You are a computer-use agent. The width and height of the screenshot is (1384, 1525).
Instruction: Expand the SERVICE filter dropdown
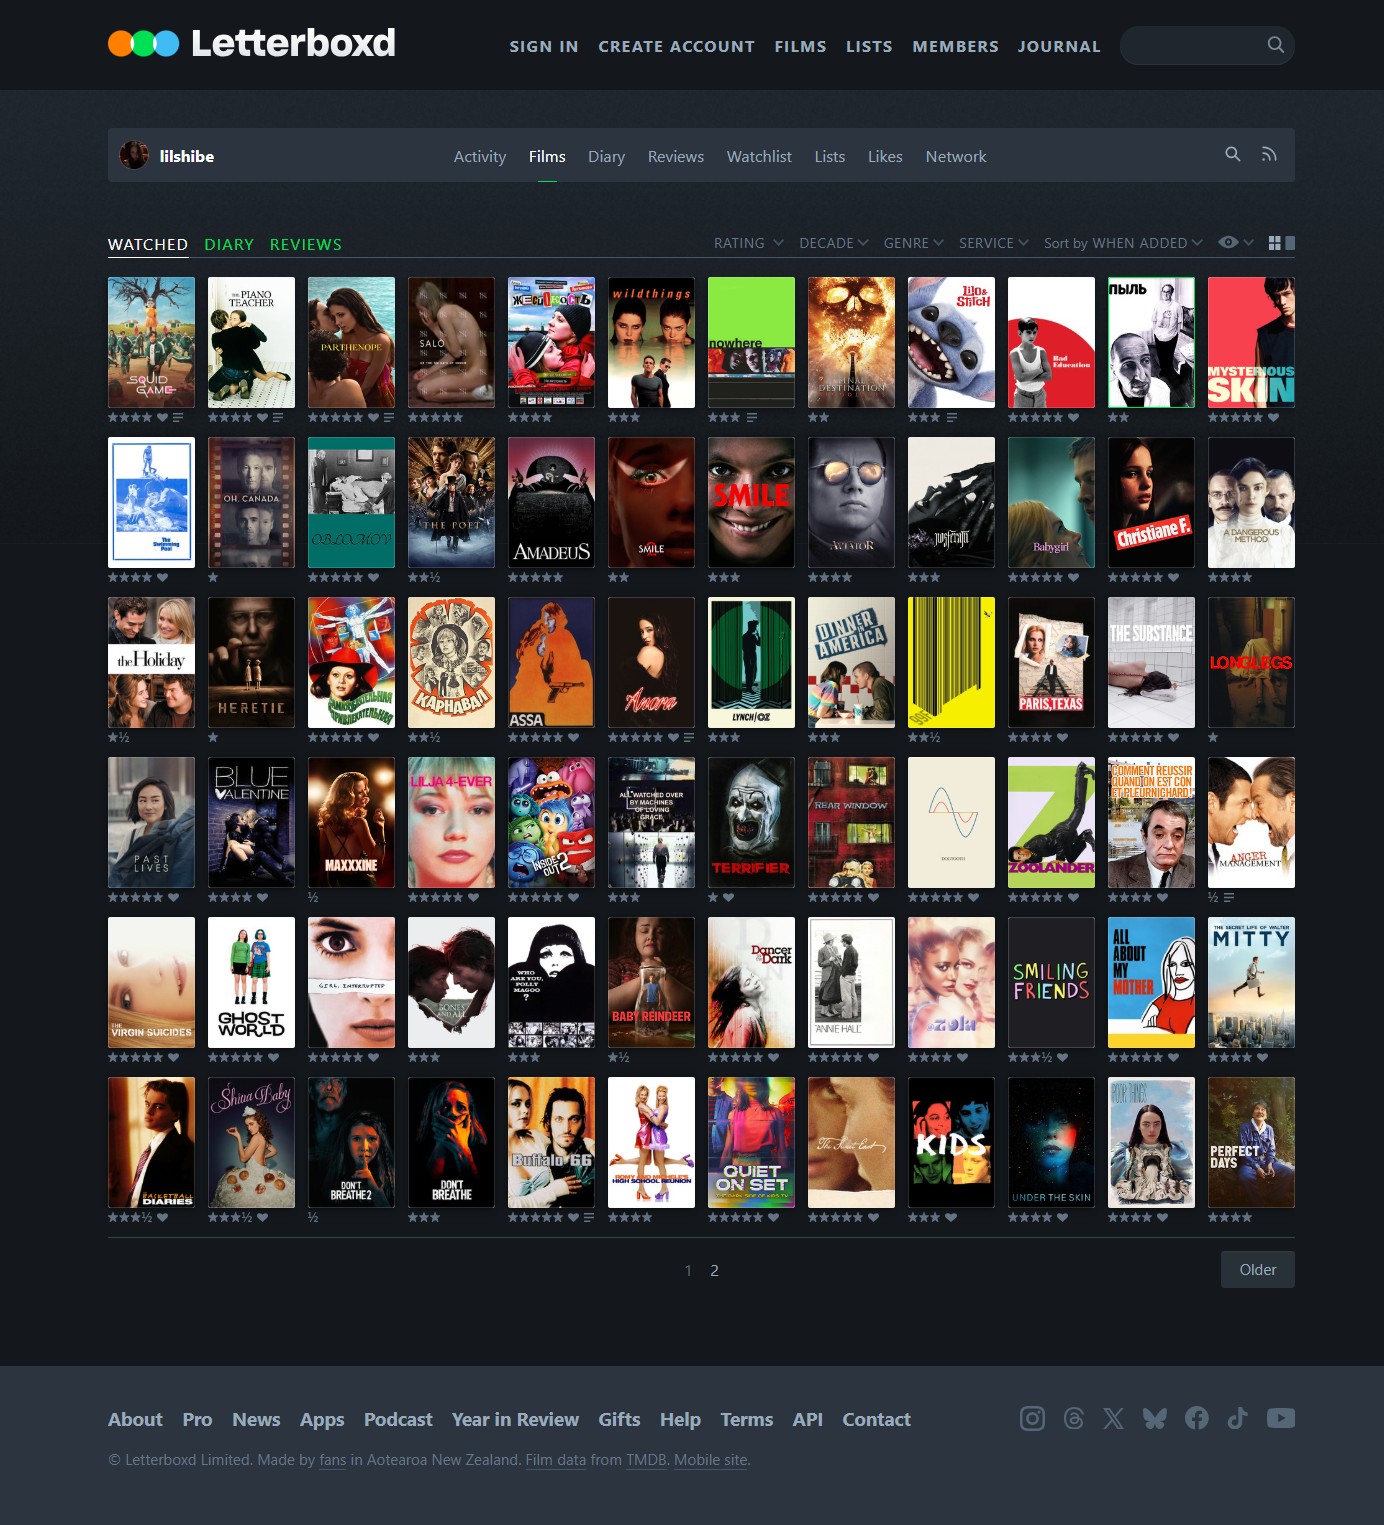pyautogui.click(x=994, y=243)
